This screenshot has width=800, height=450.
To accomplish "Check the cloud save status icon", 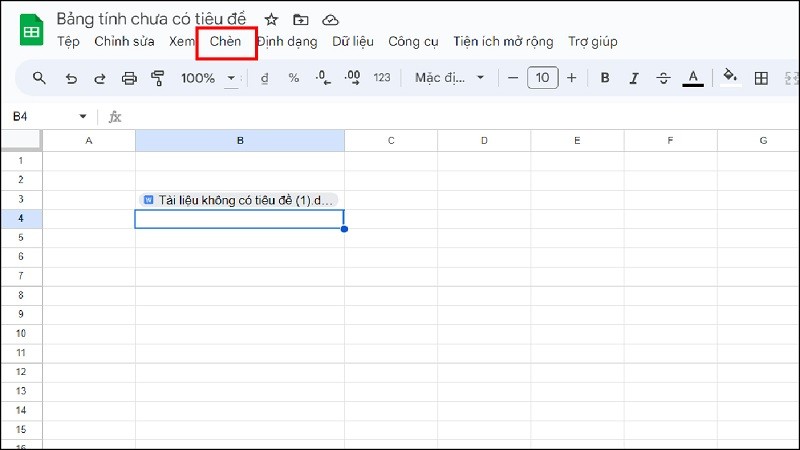I will tap(331, 20).
